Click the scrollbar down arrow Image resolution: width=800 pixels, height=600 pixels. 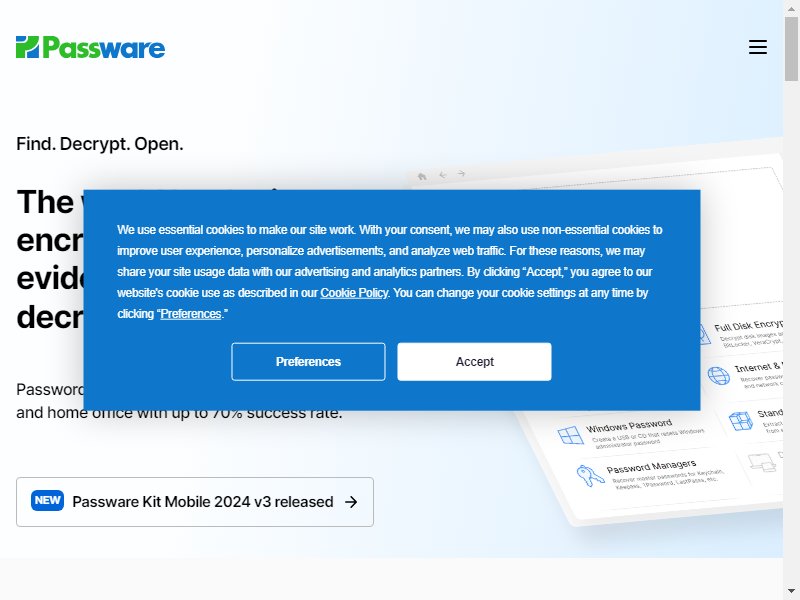click(791, 592)
